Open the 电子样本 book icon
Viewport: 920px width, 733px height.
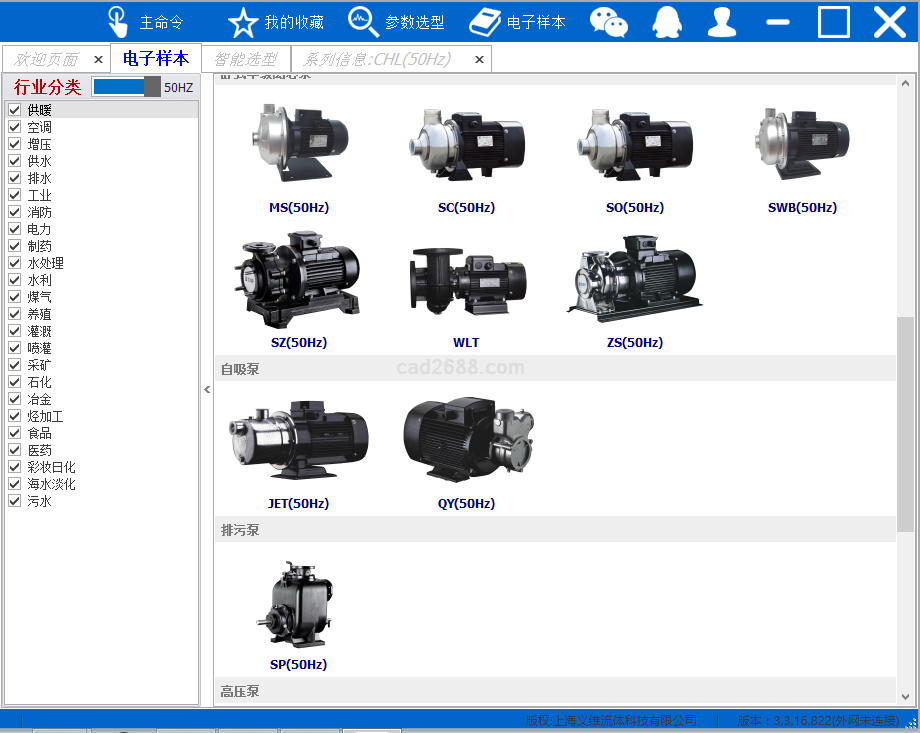point(485,22)
